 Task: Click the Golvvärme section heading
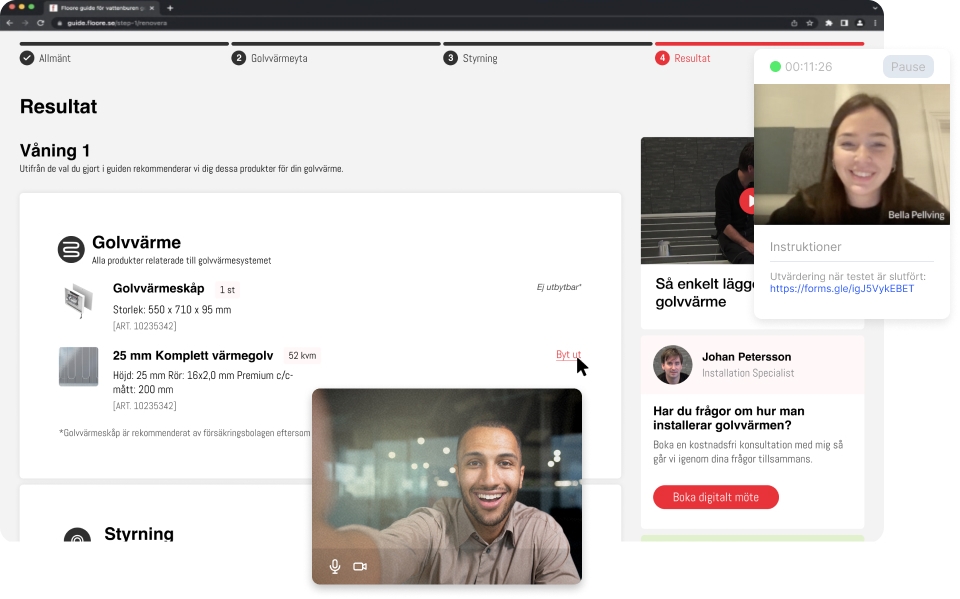(x=137, y=243)
